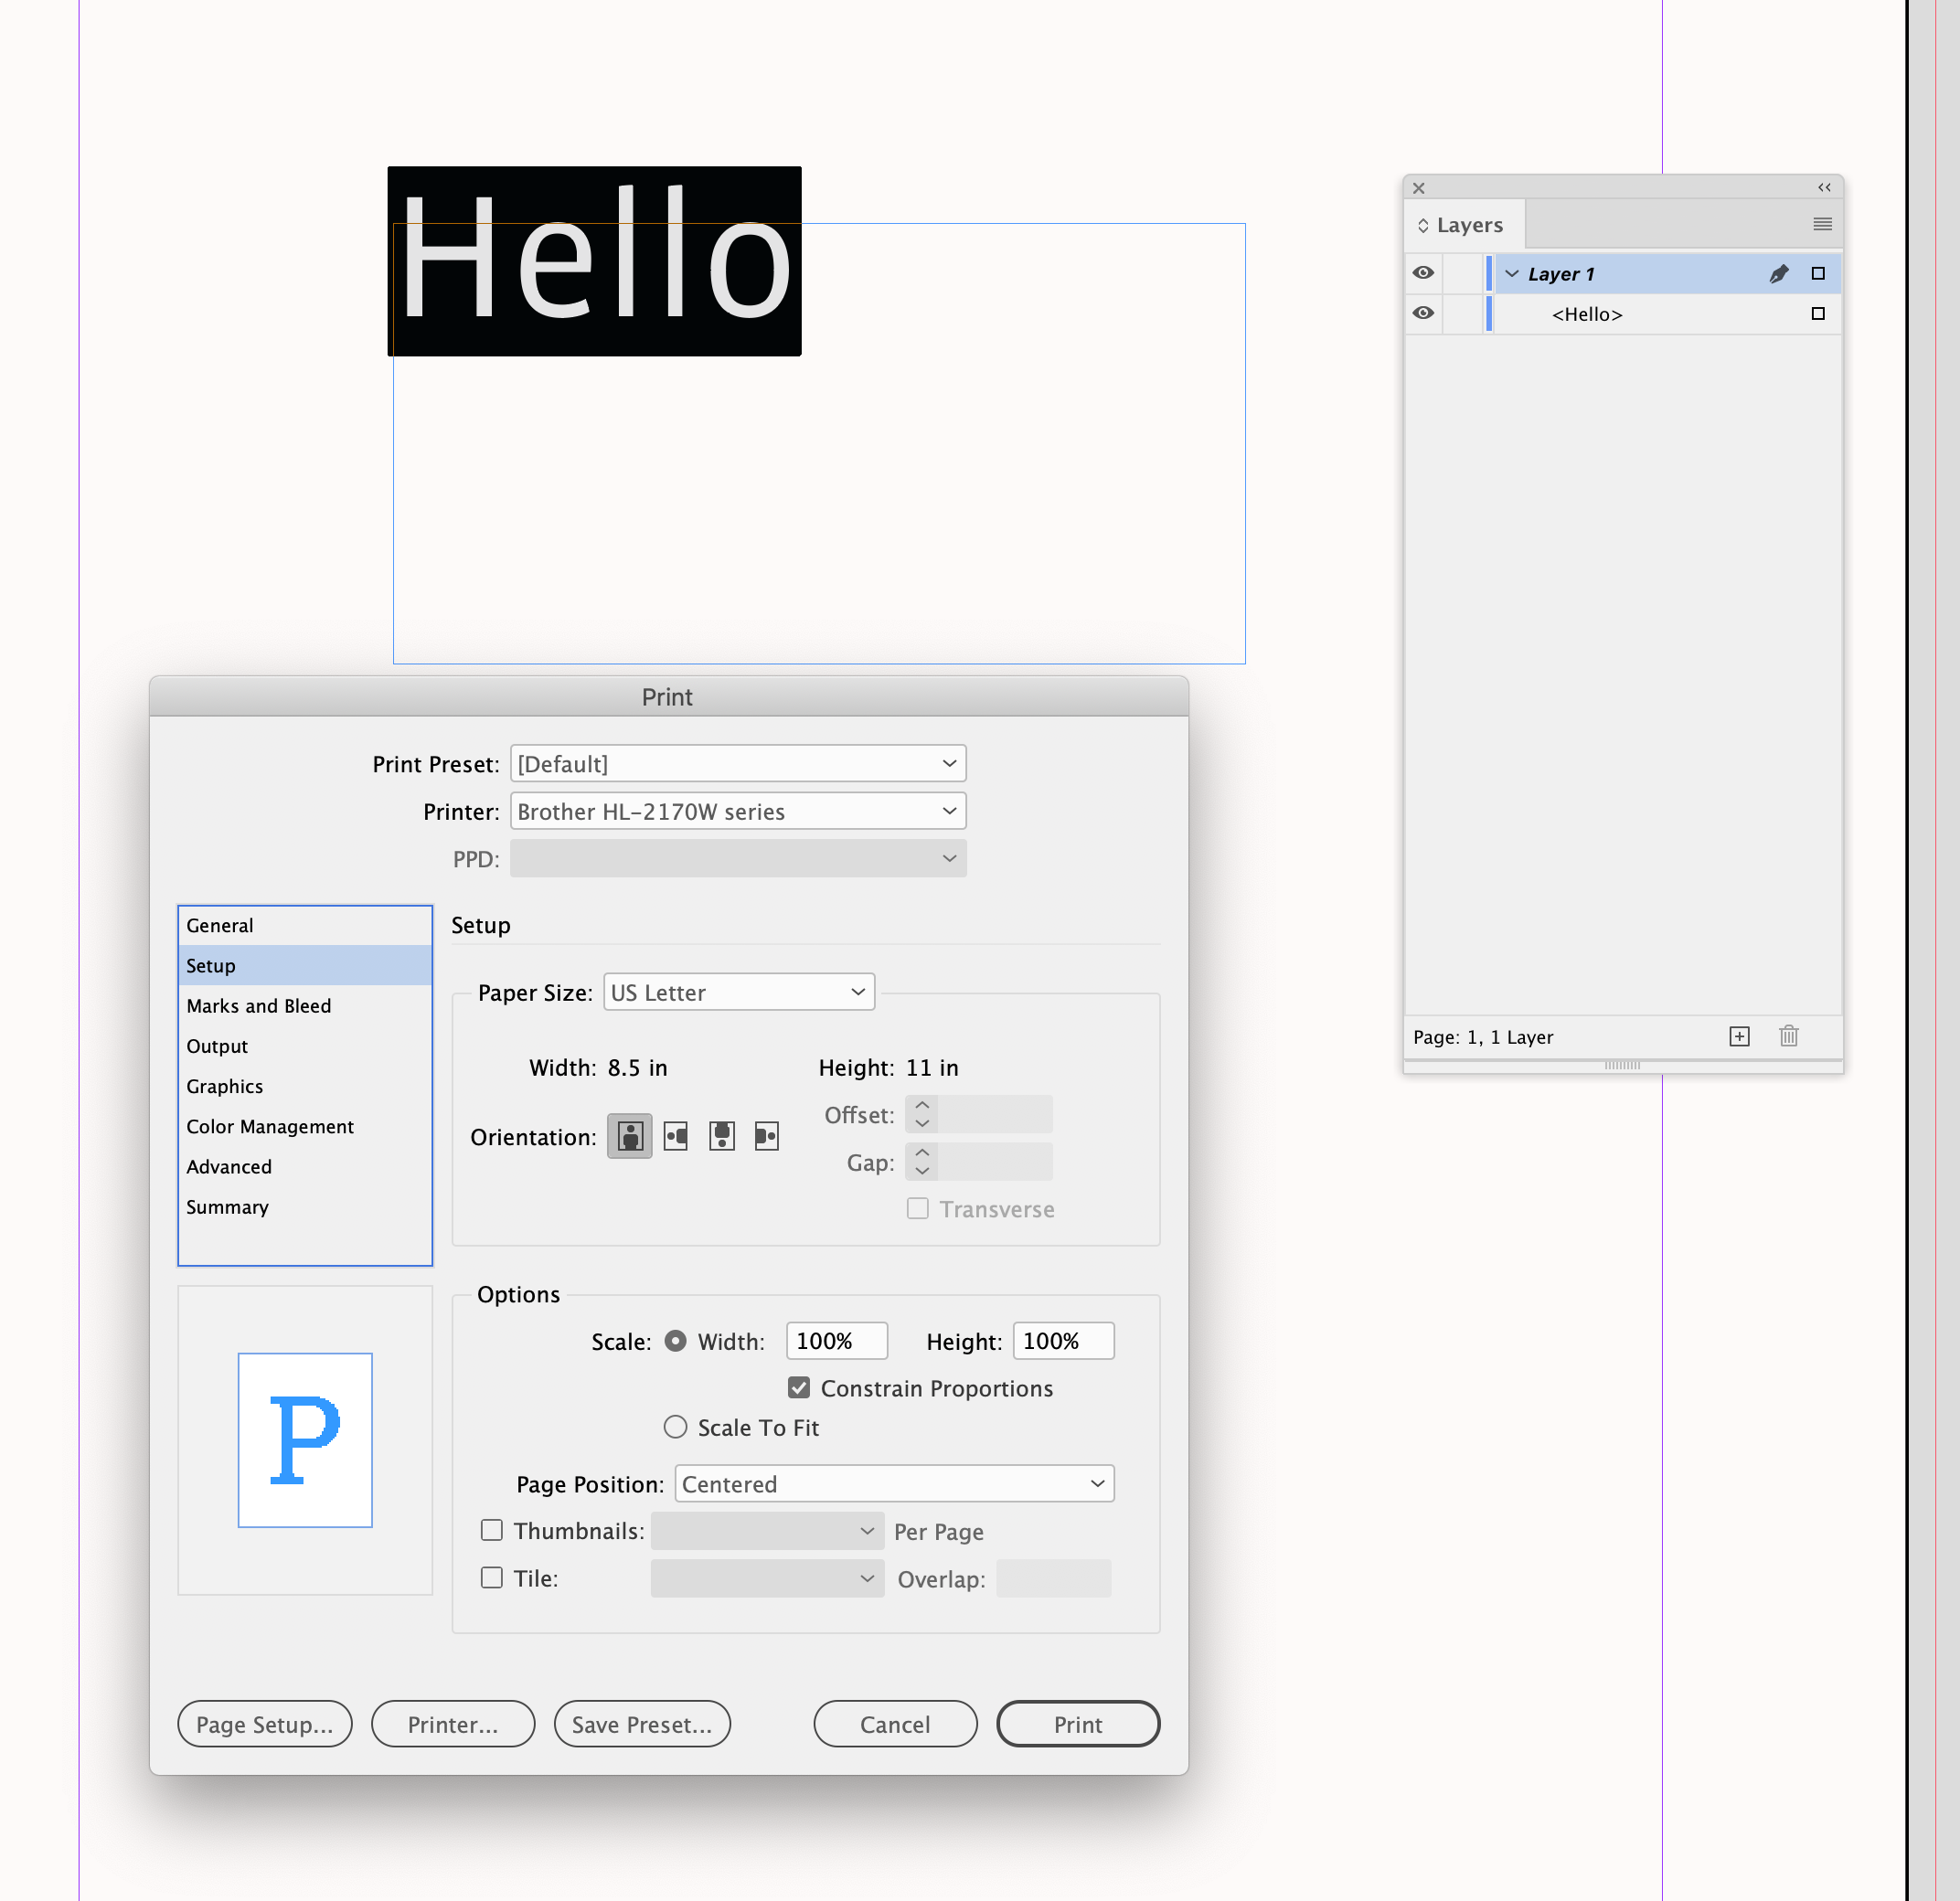The width and height of the screenshot is (1960, 1901).
Task: Open the Paper Size dropdown
Action: click(x=738, y=992)
